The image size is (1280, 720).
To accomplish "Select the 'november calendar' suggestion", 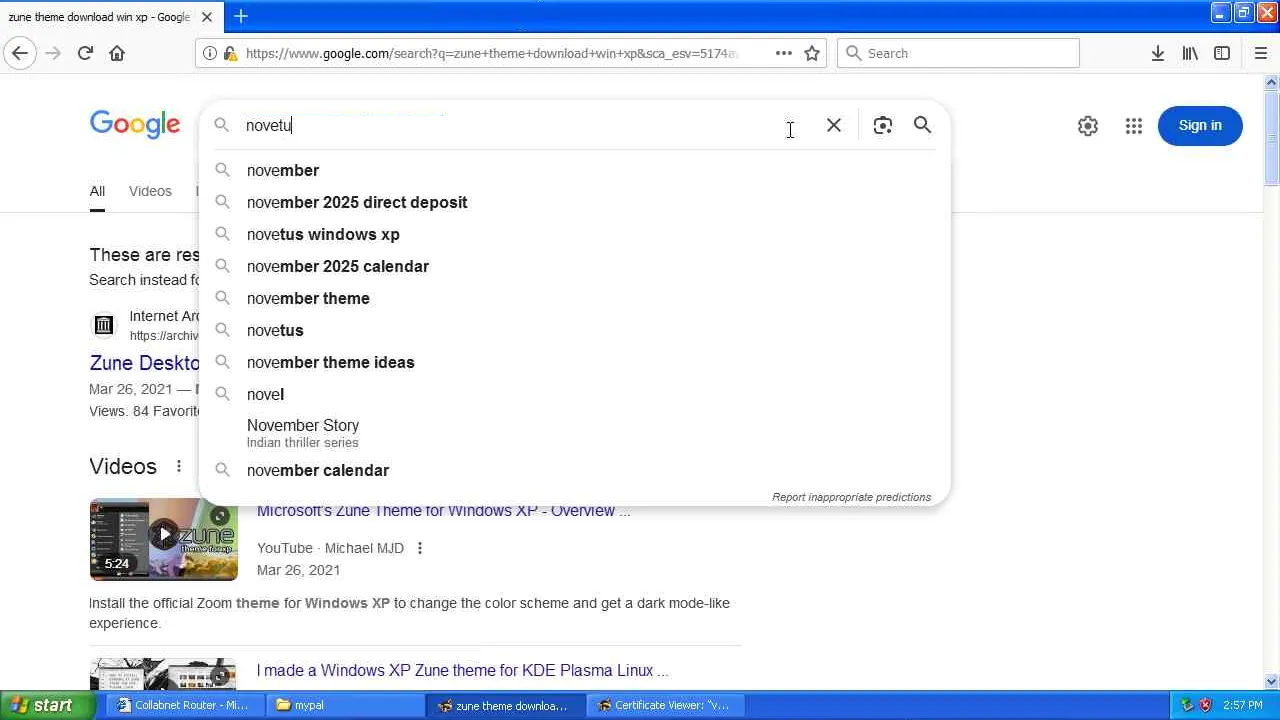I will pos(575,470).
